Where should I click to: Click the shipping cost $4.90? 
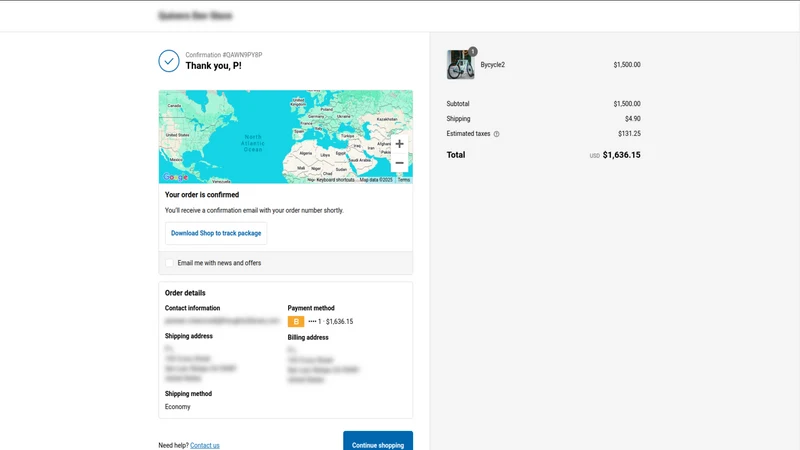point(633,119)
